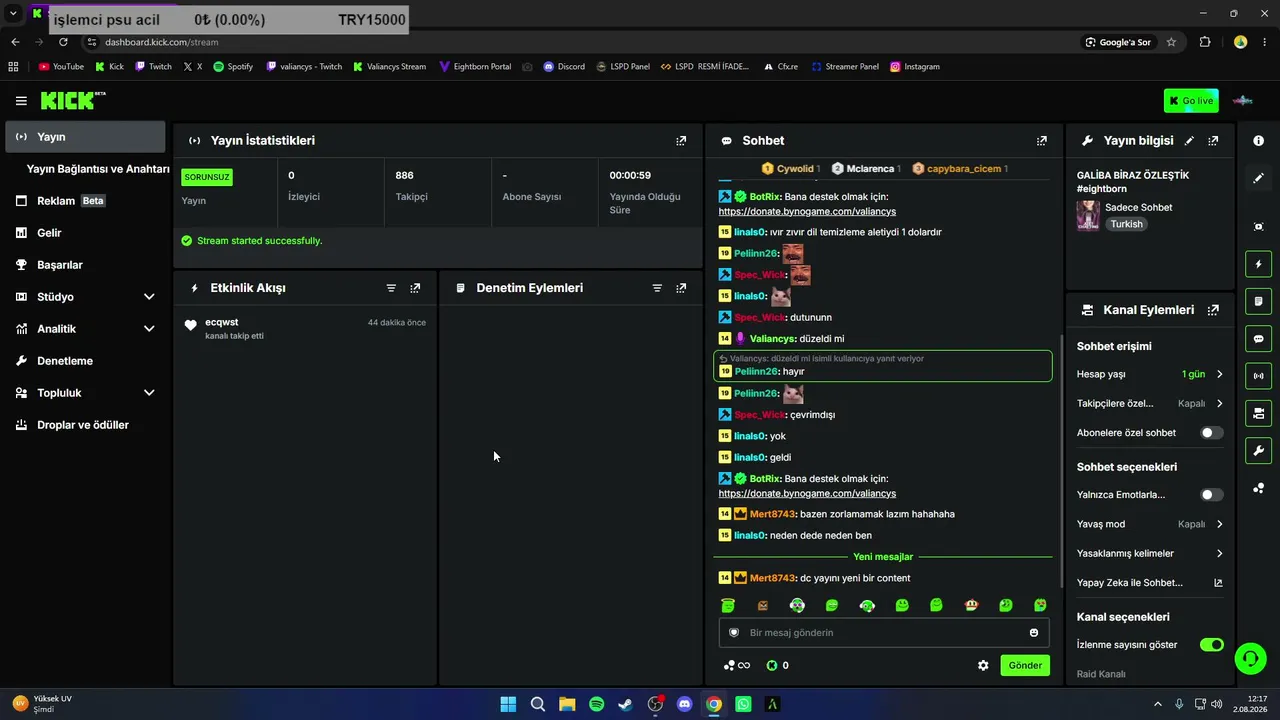
Task: Click the Turkish language tag
Action: [x=1126, y=224]
